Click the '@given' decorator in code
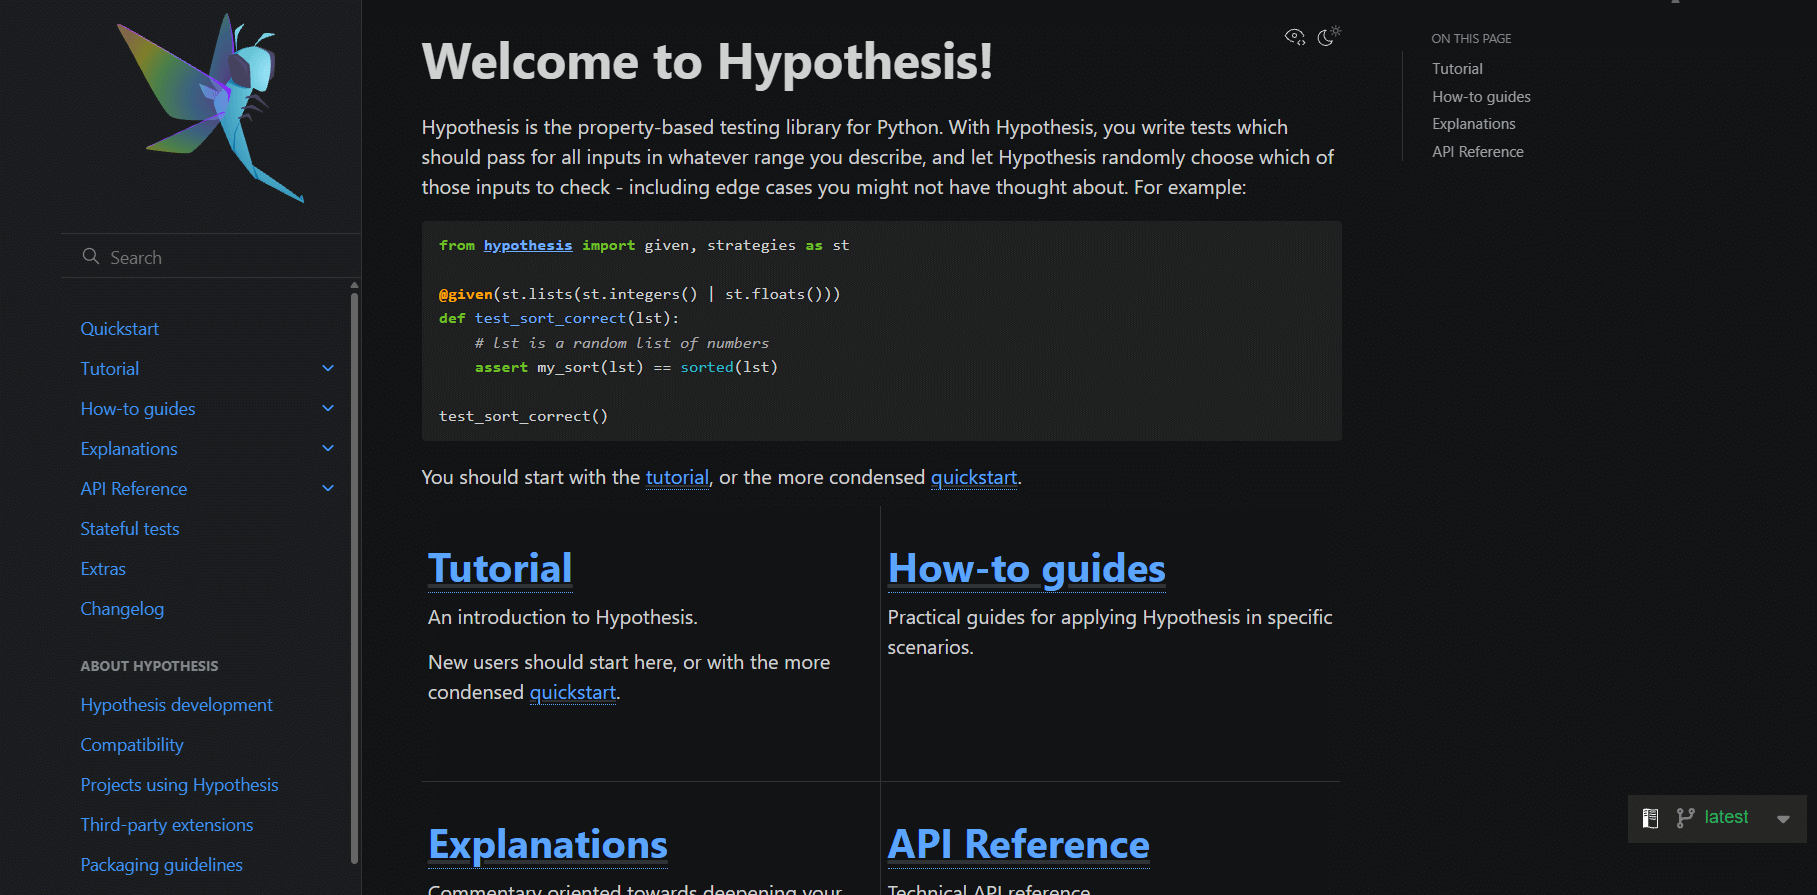Image resolution: width=1817 pixels, height=895 pixels. pyautogui.click(x=466, y=294)
